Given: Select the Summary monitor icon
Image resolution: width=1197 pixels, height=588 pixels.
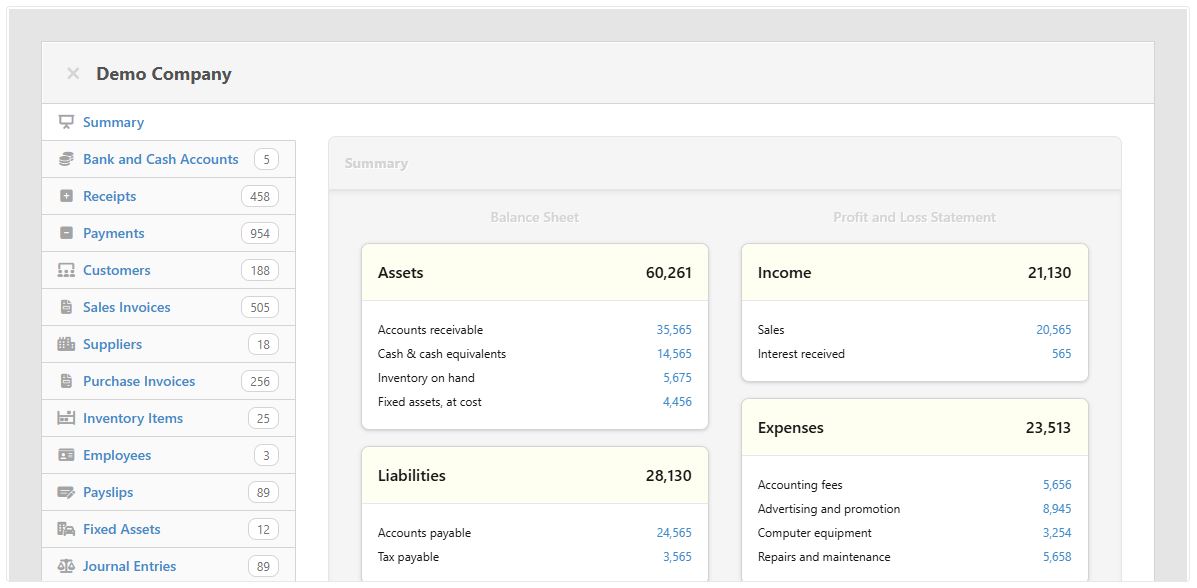Looking at the screenshot, I should [67, 122].
